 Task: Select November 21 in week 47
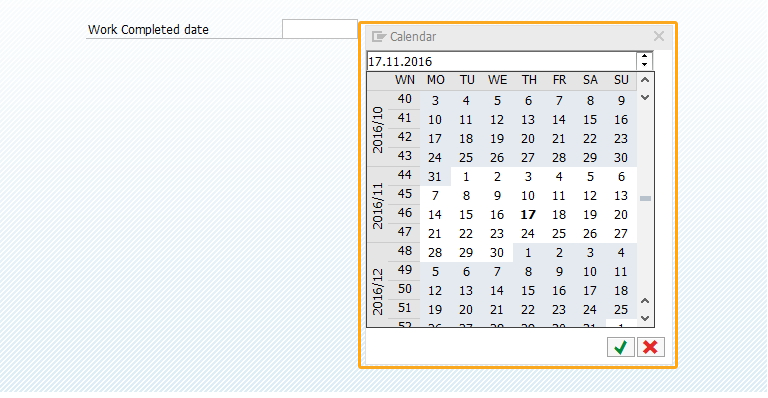(x=435, y=234)
